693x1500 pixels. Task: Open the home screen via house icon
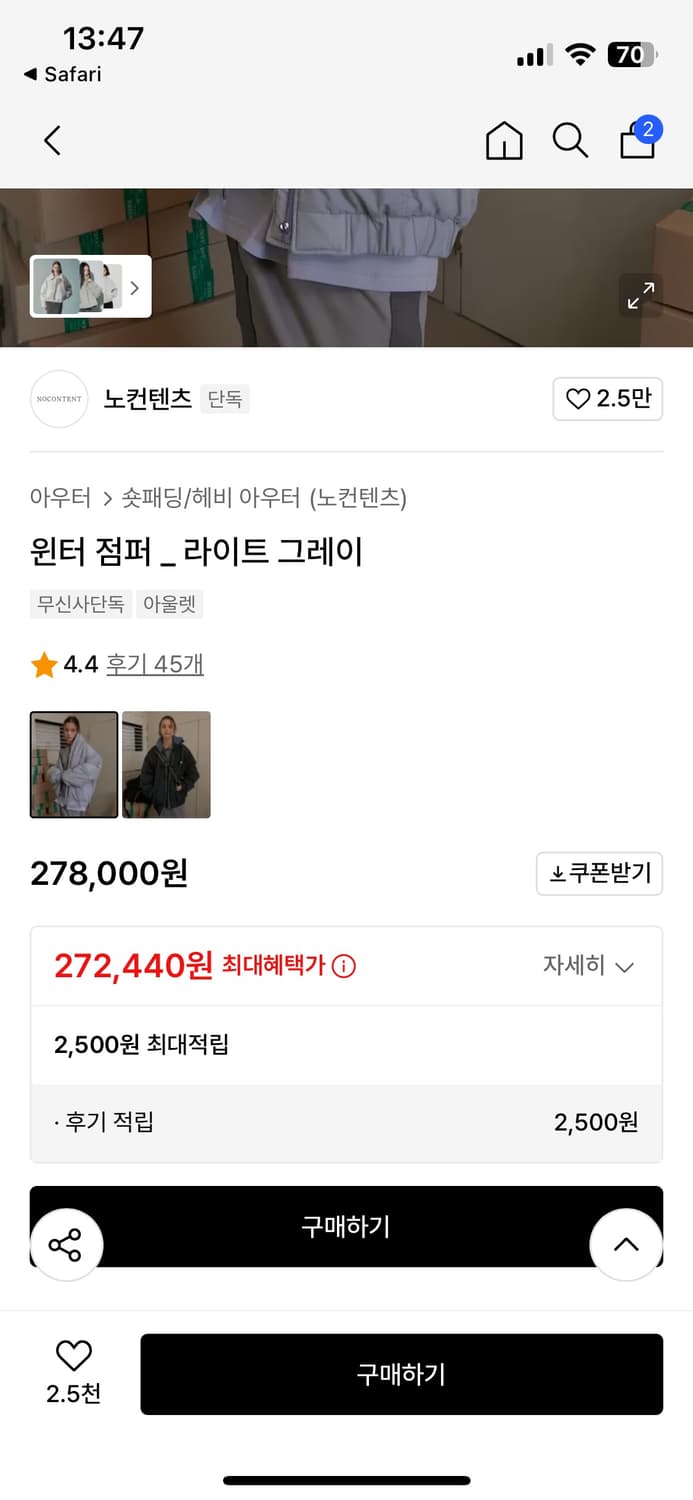[x=504, y=141]
